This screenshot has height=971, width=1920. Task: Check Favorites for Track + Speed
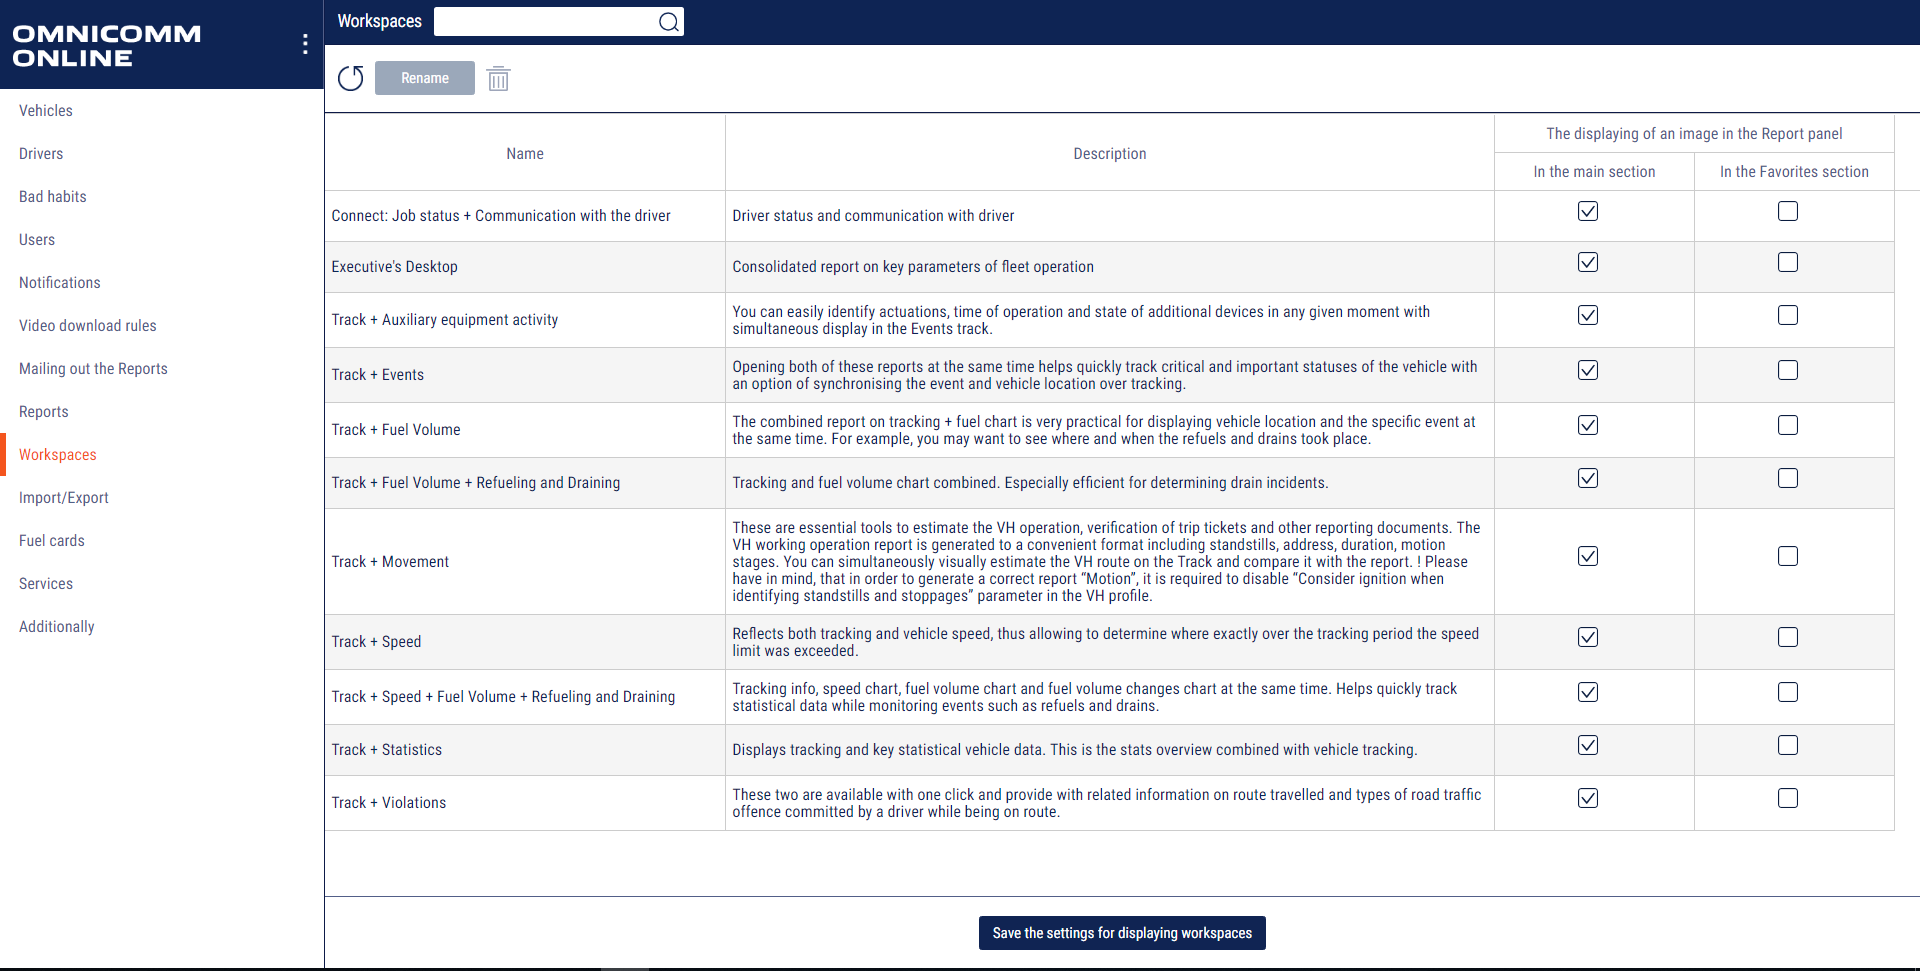pyautogui.click(x=1788, y=637)
